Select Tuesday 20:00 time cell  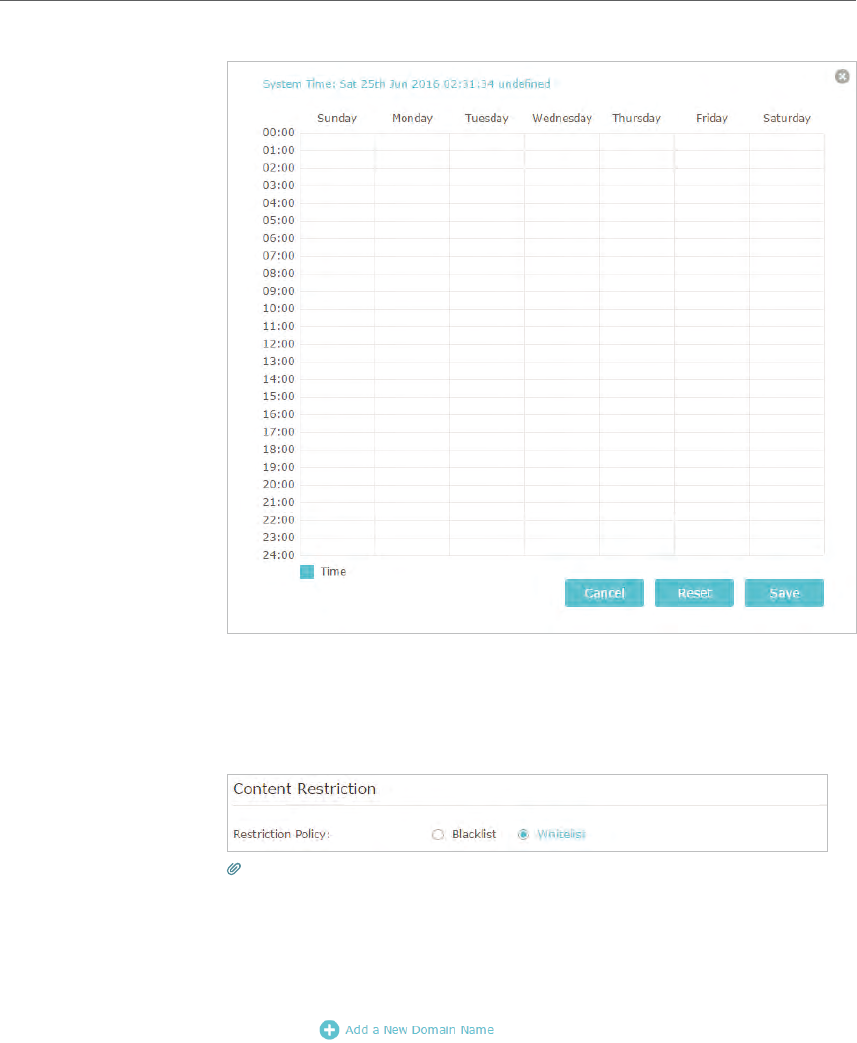point(486,494)
